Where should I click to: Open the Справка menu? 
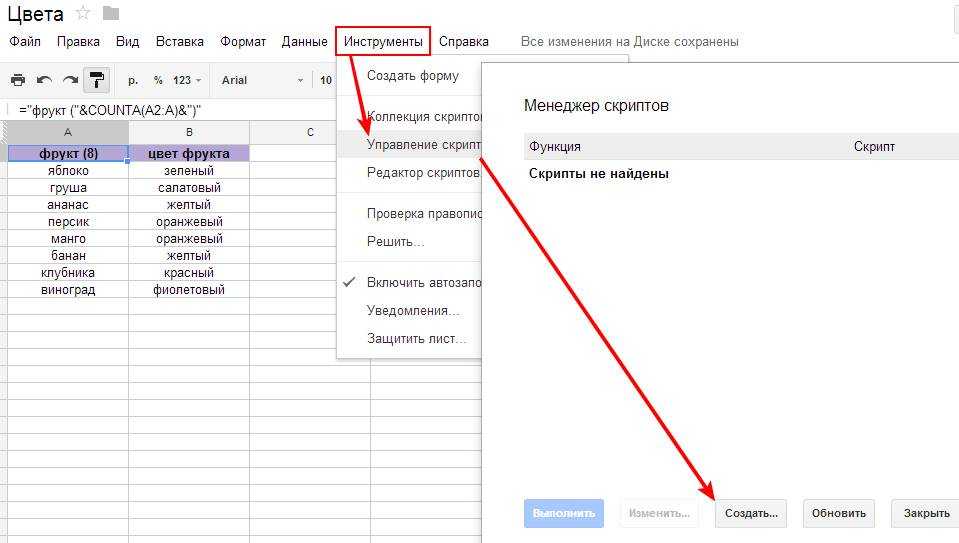464,42
